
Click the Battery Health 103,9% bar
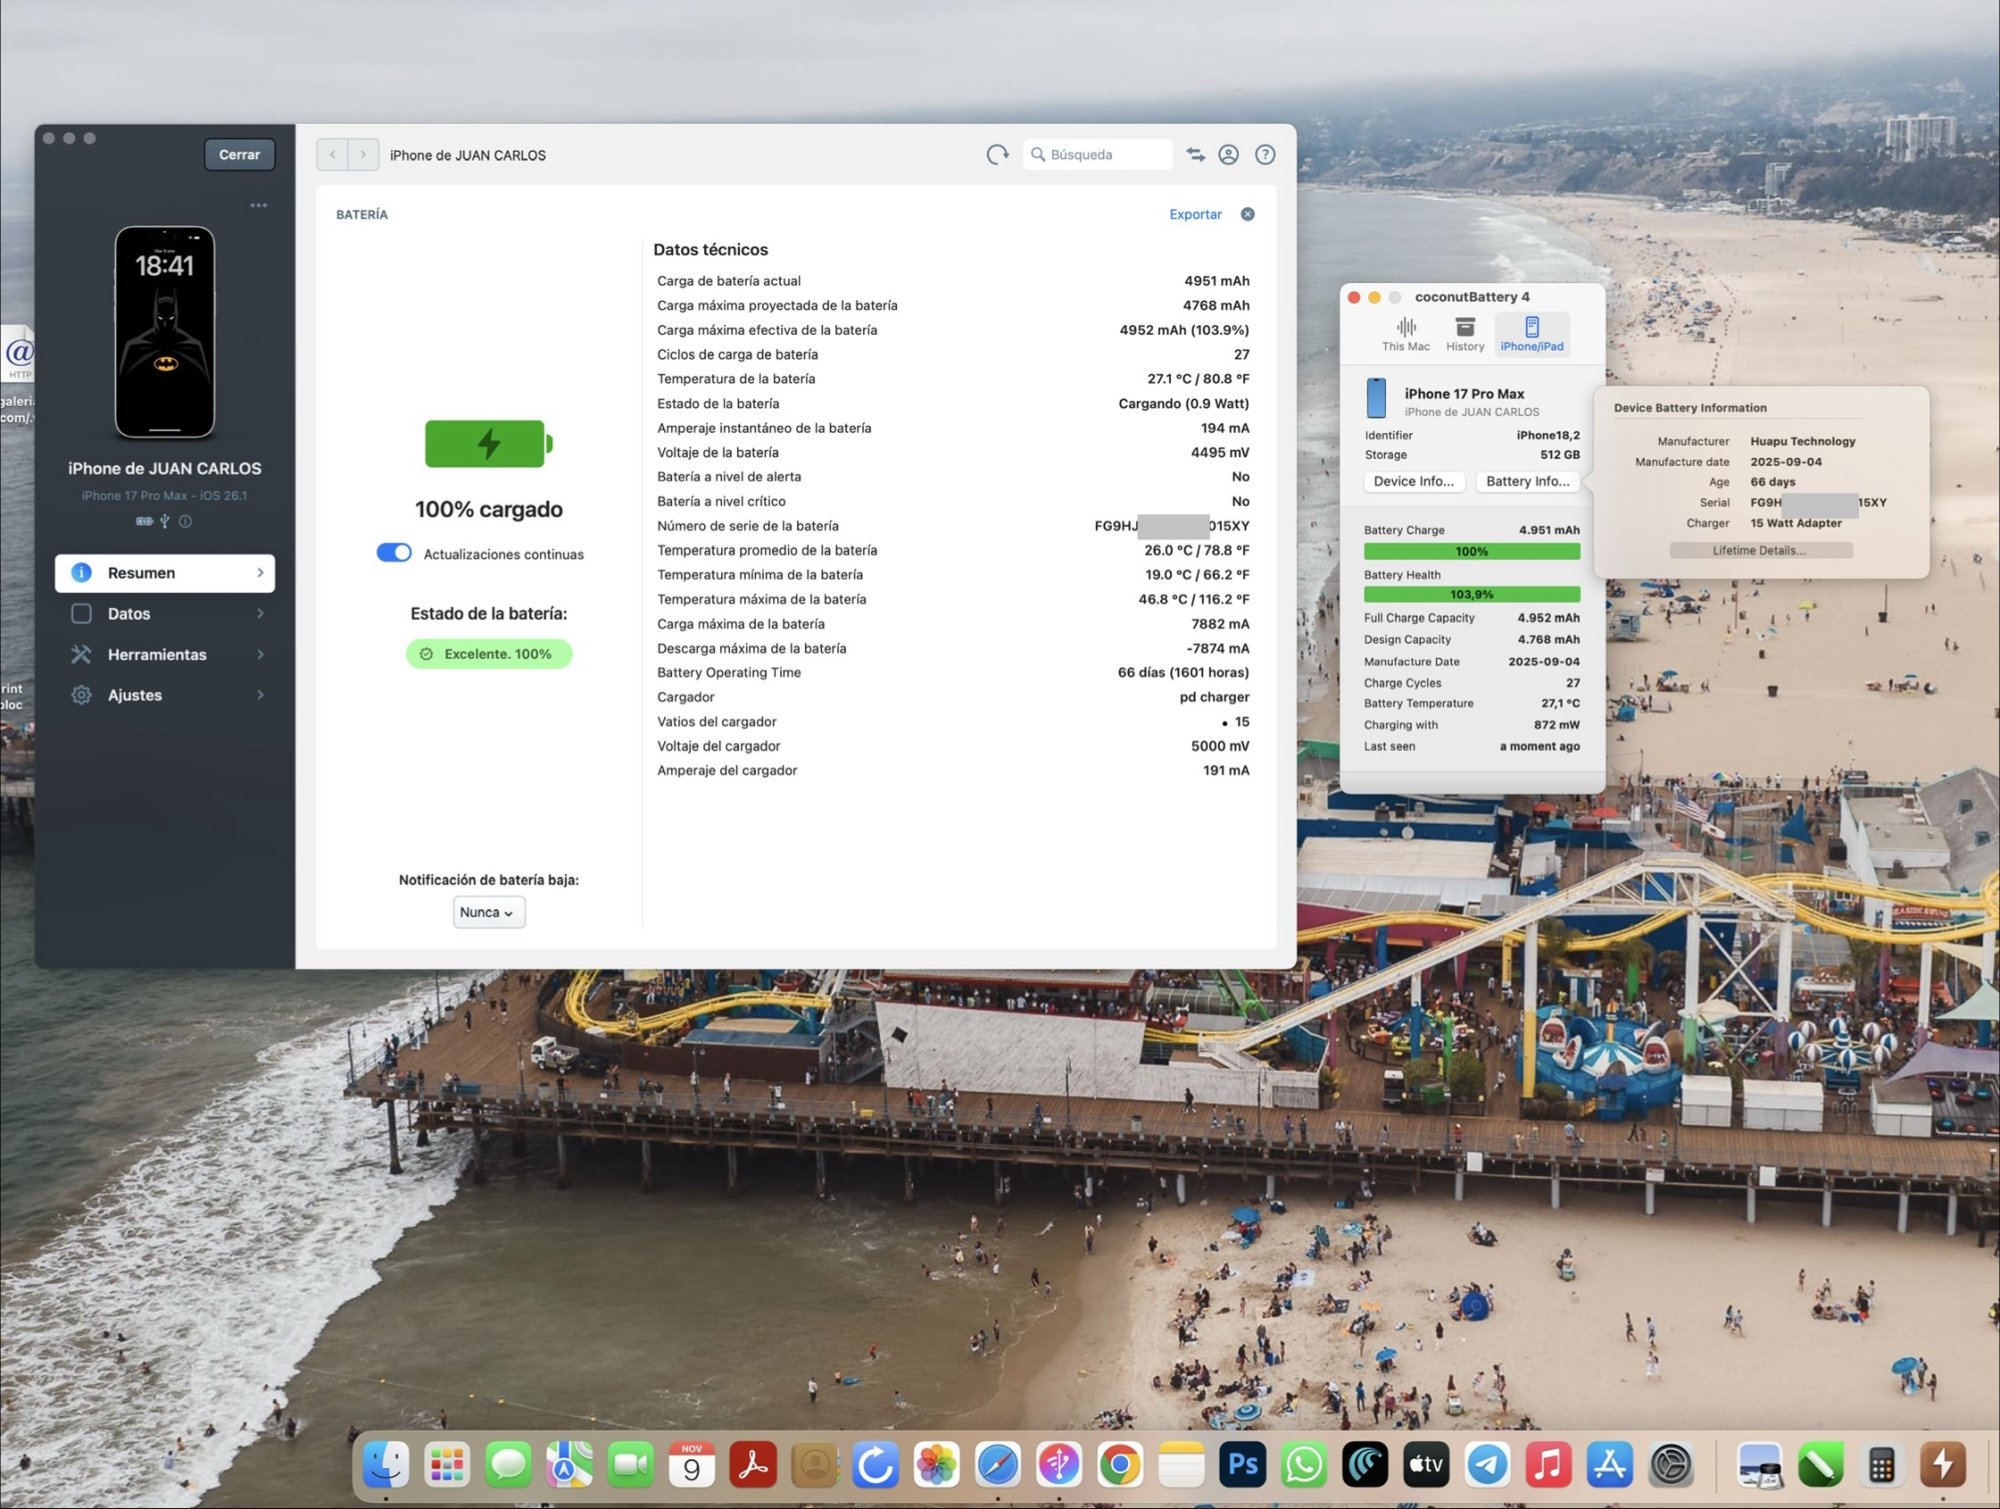pos(1471,594)
